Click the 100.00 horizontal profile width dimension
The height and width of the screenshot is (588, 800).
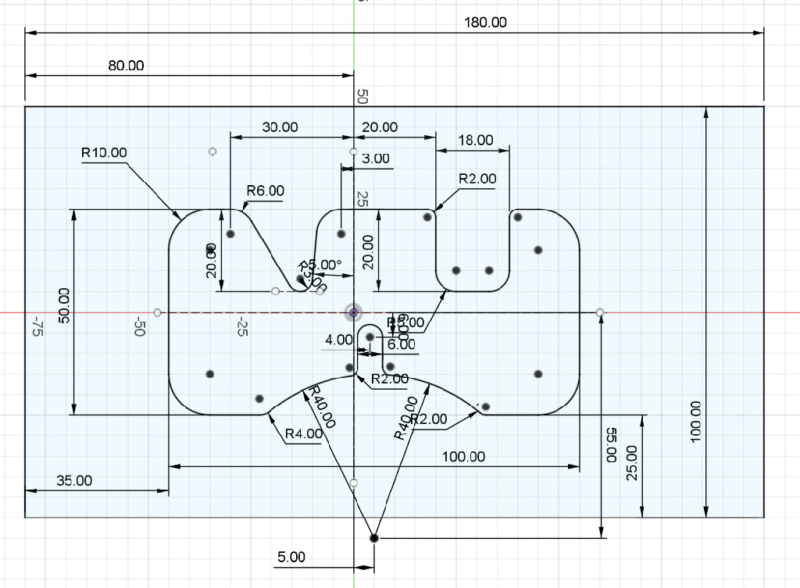(x=461, y=456)
